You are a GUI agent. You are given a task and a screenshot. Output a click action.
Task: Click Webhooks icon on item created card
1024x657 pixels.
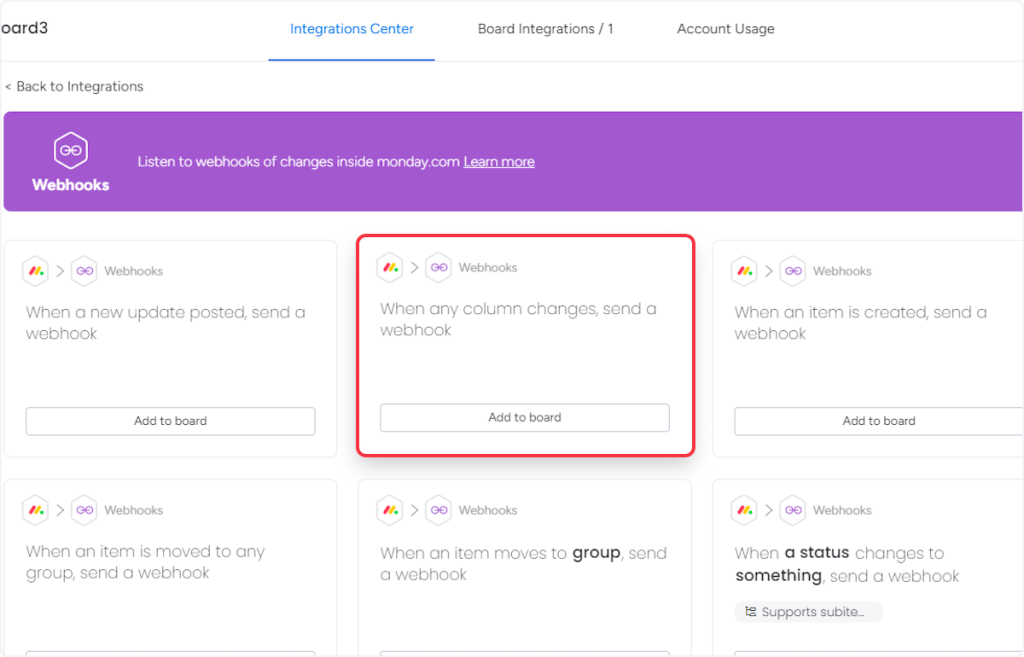coord(792,271)
